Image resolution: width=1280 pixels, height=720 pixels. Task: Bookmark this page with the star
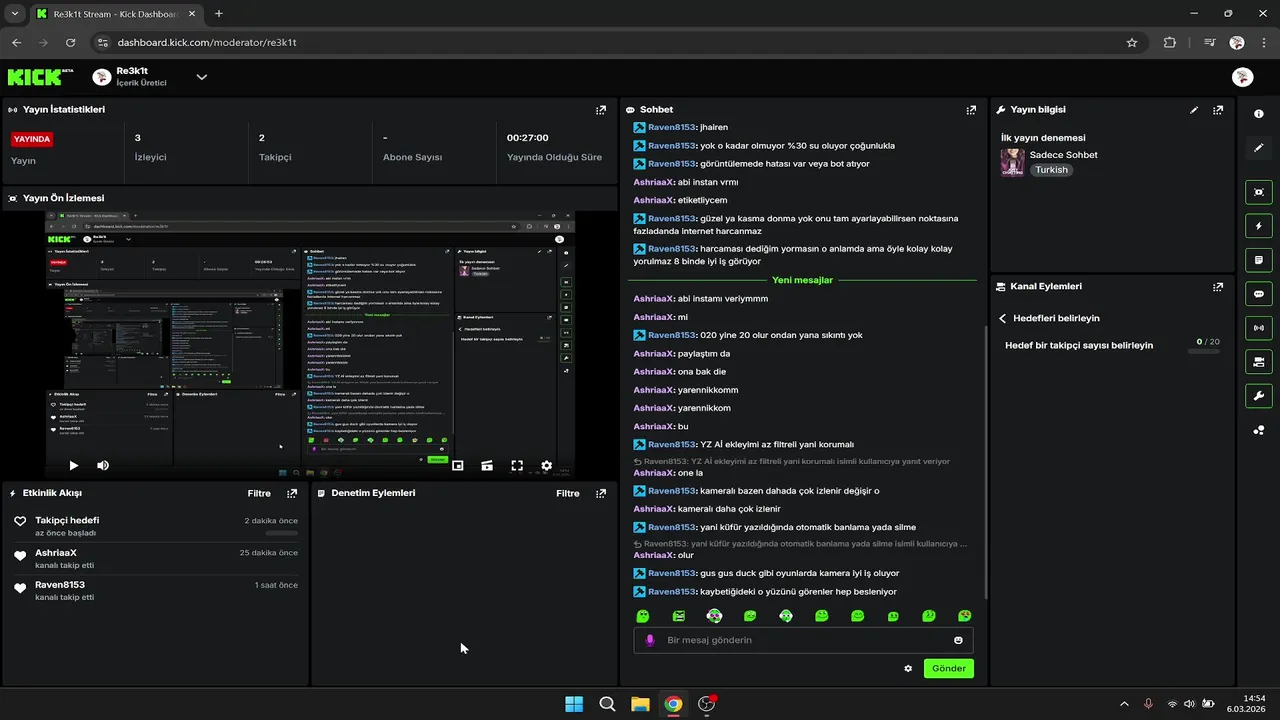tap(1131, 43)
